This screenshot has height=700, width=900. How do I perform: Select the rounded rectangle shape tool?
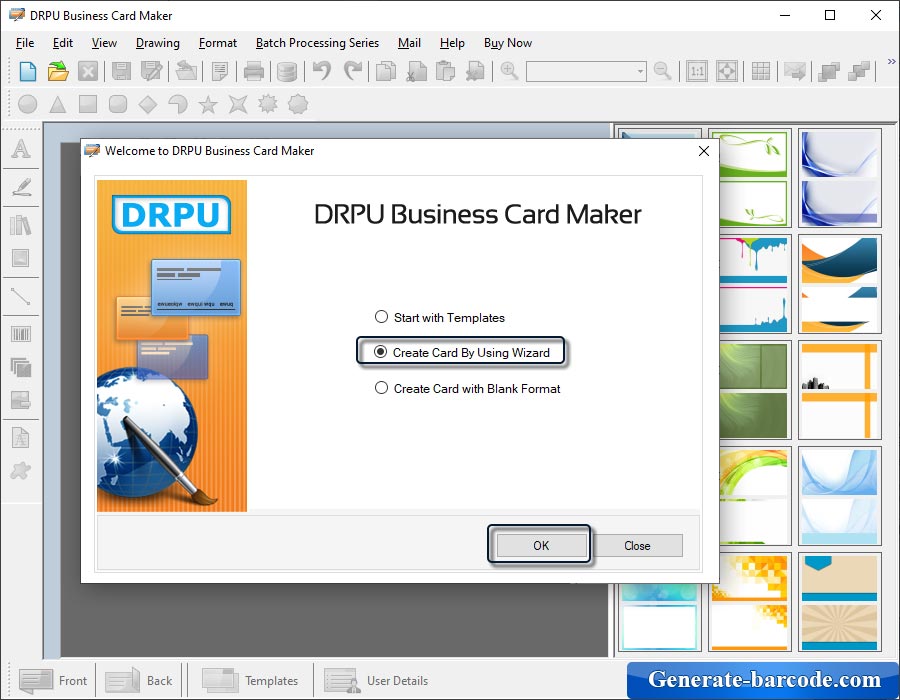(118, 104)
